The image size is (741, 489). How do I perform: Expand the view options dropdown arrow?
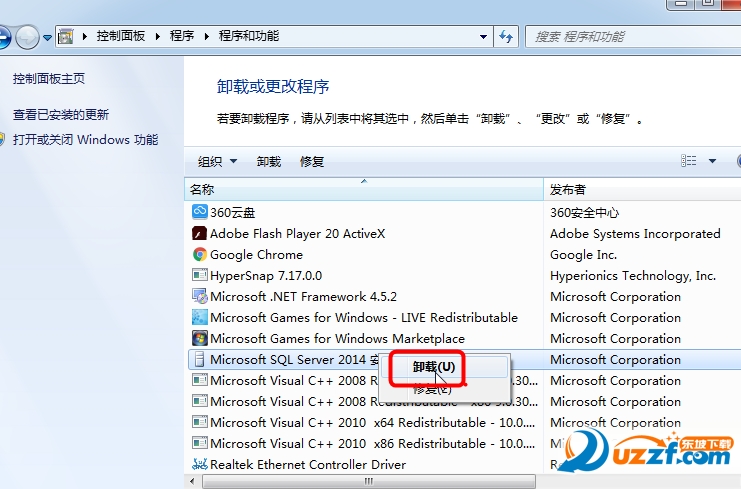pos(712,161)
